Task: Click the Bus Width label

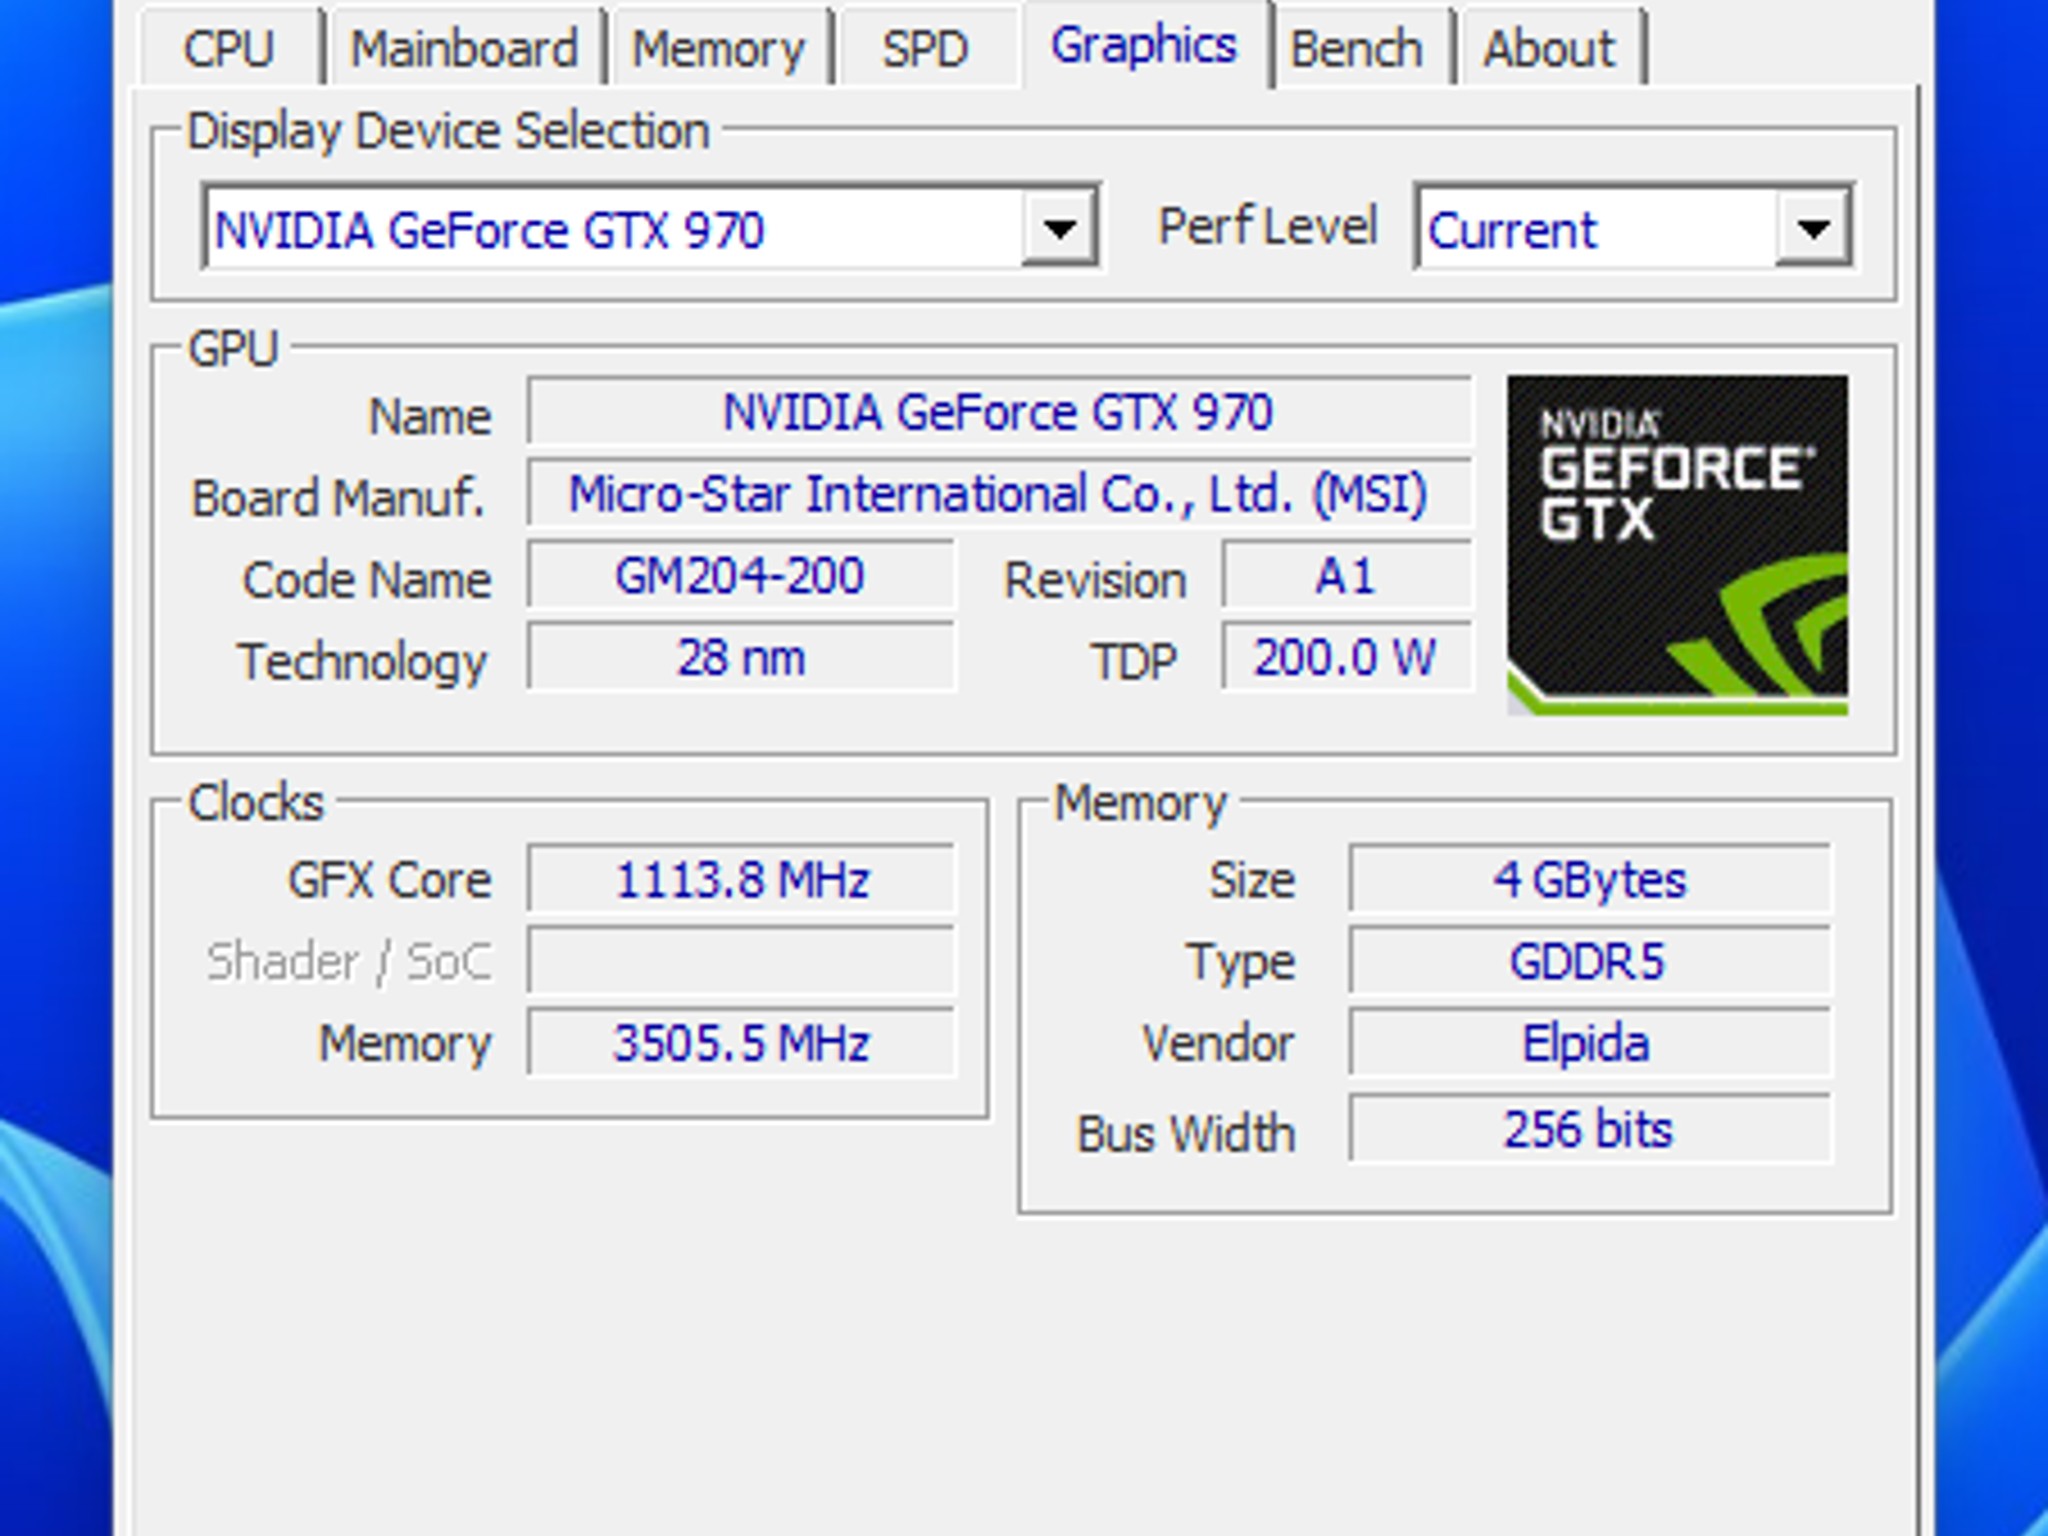Action: point(1186,1133)
